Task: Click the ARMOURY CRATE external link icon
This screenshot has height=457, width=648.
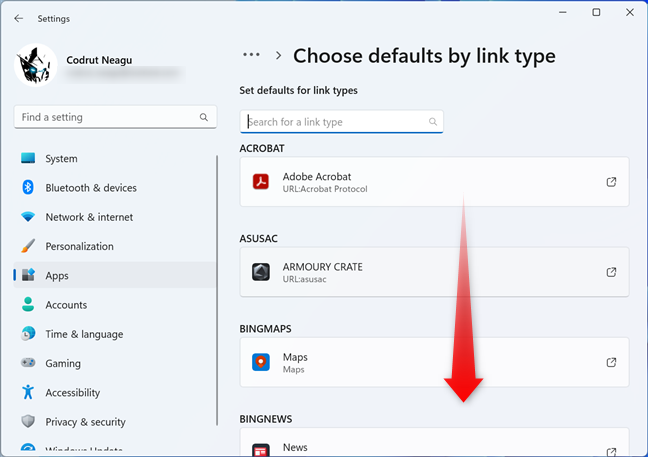Action: [612, 272]
